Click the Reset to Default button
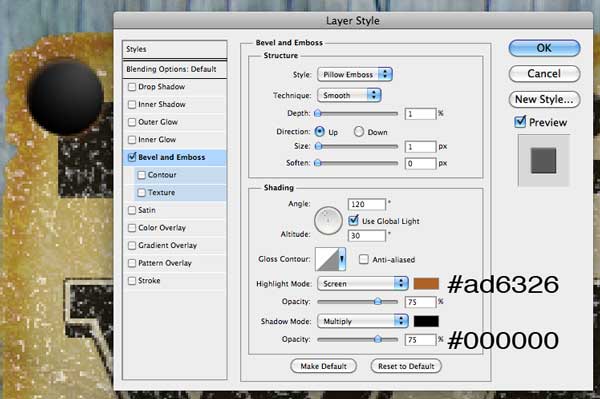The width and height of the screenshot is (600, 399). point(406,366)
